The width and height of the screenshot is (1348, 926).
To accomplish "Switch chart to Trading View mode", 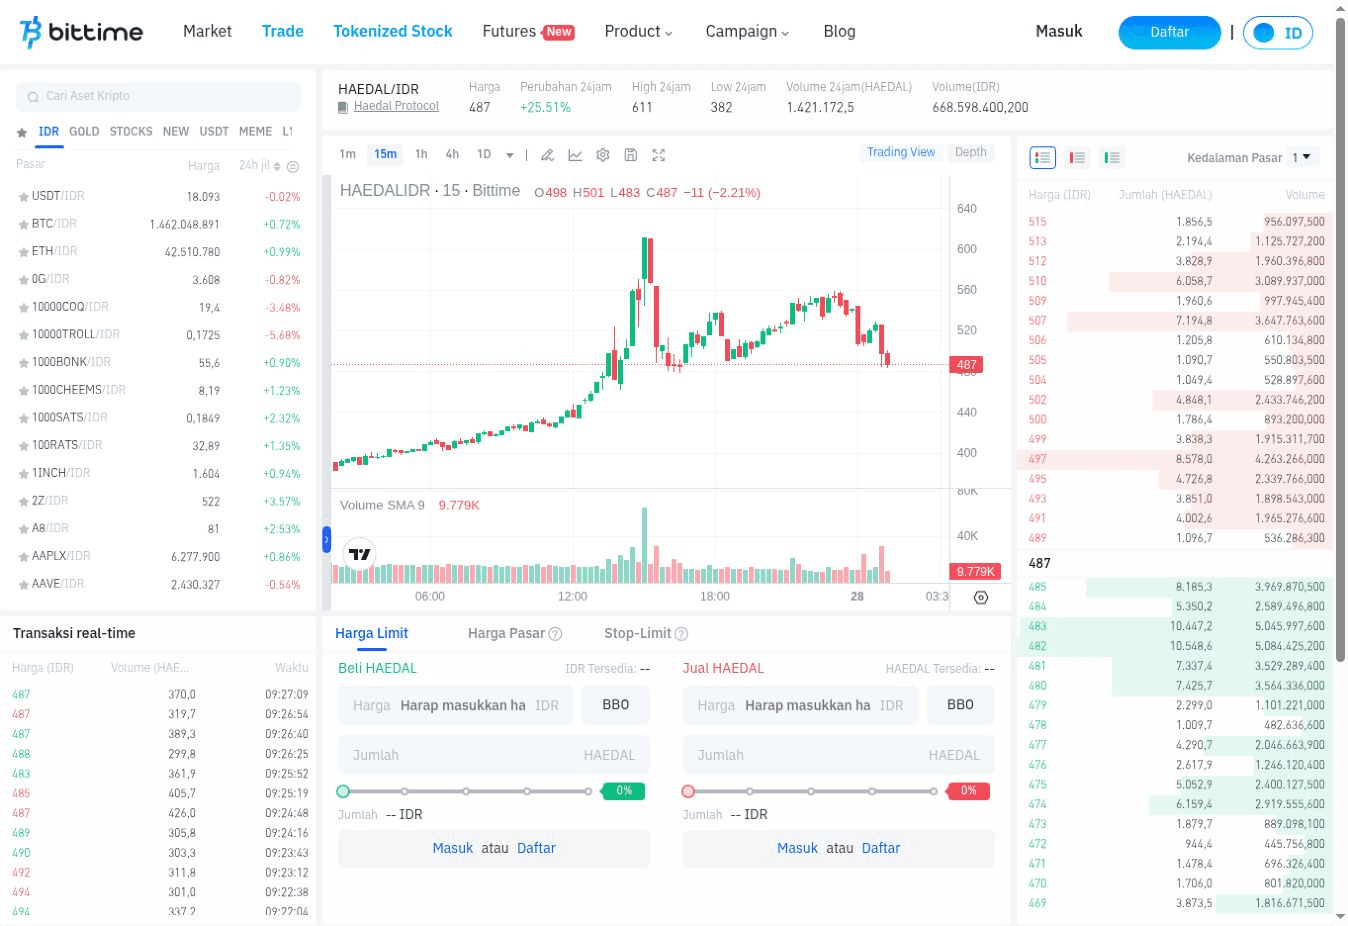I will pos(901,152).
